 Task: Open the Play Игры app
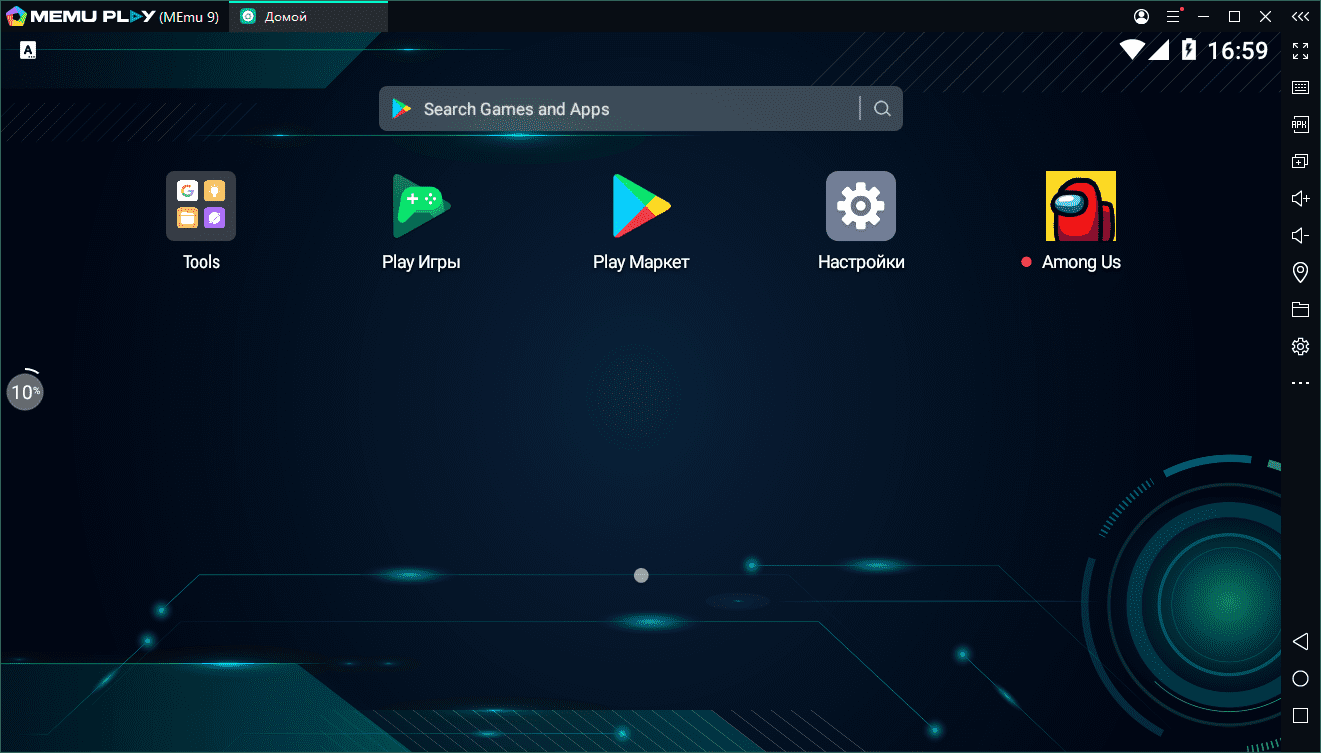click(421, 207)
